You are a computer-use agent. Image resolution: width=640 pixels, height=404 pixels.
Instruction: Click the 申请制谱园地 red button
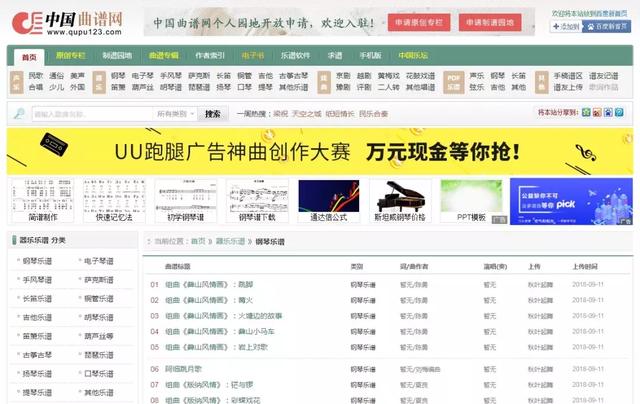click(490, 22)
